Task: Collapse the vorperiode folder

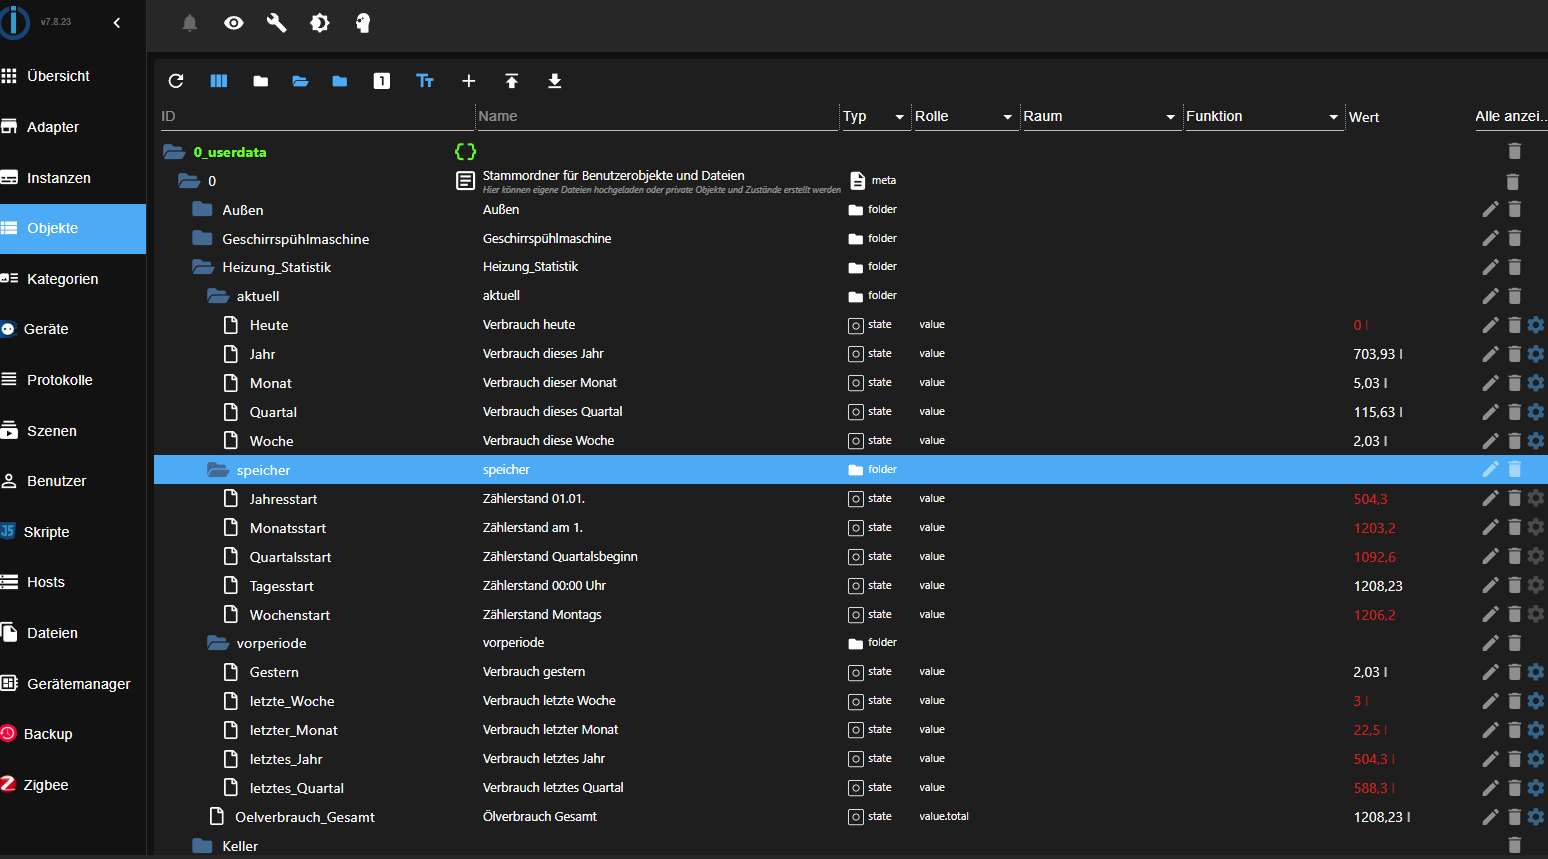Action: 218,643
